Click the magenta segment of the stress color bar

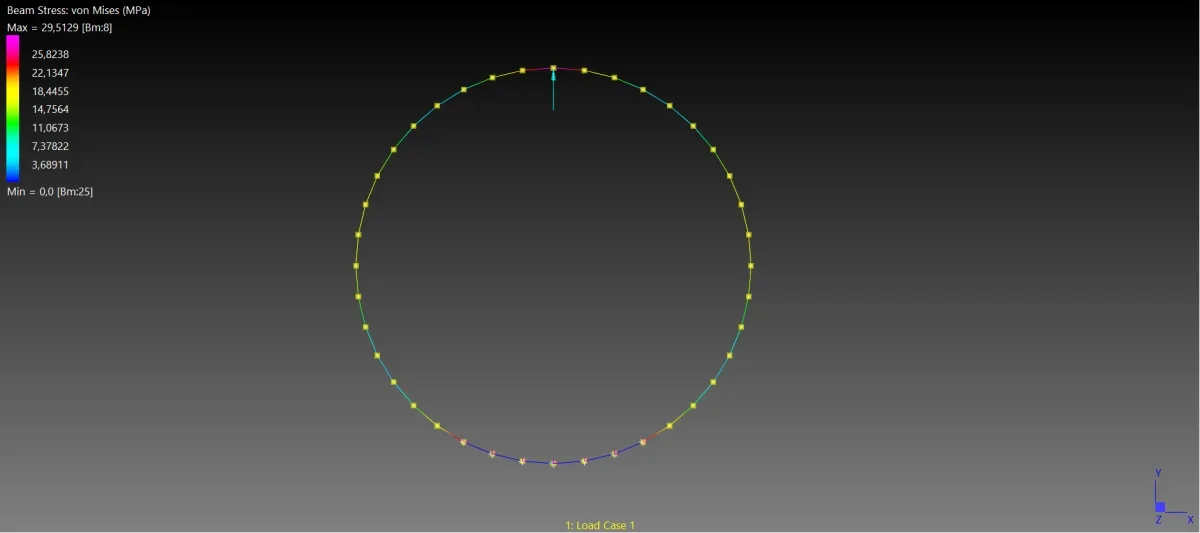click(x=13, y=44)
